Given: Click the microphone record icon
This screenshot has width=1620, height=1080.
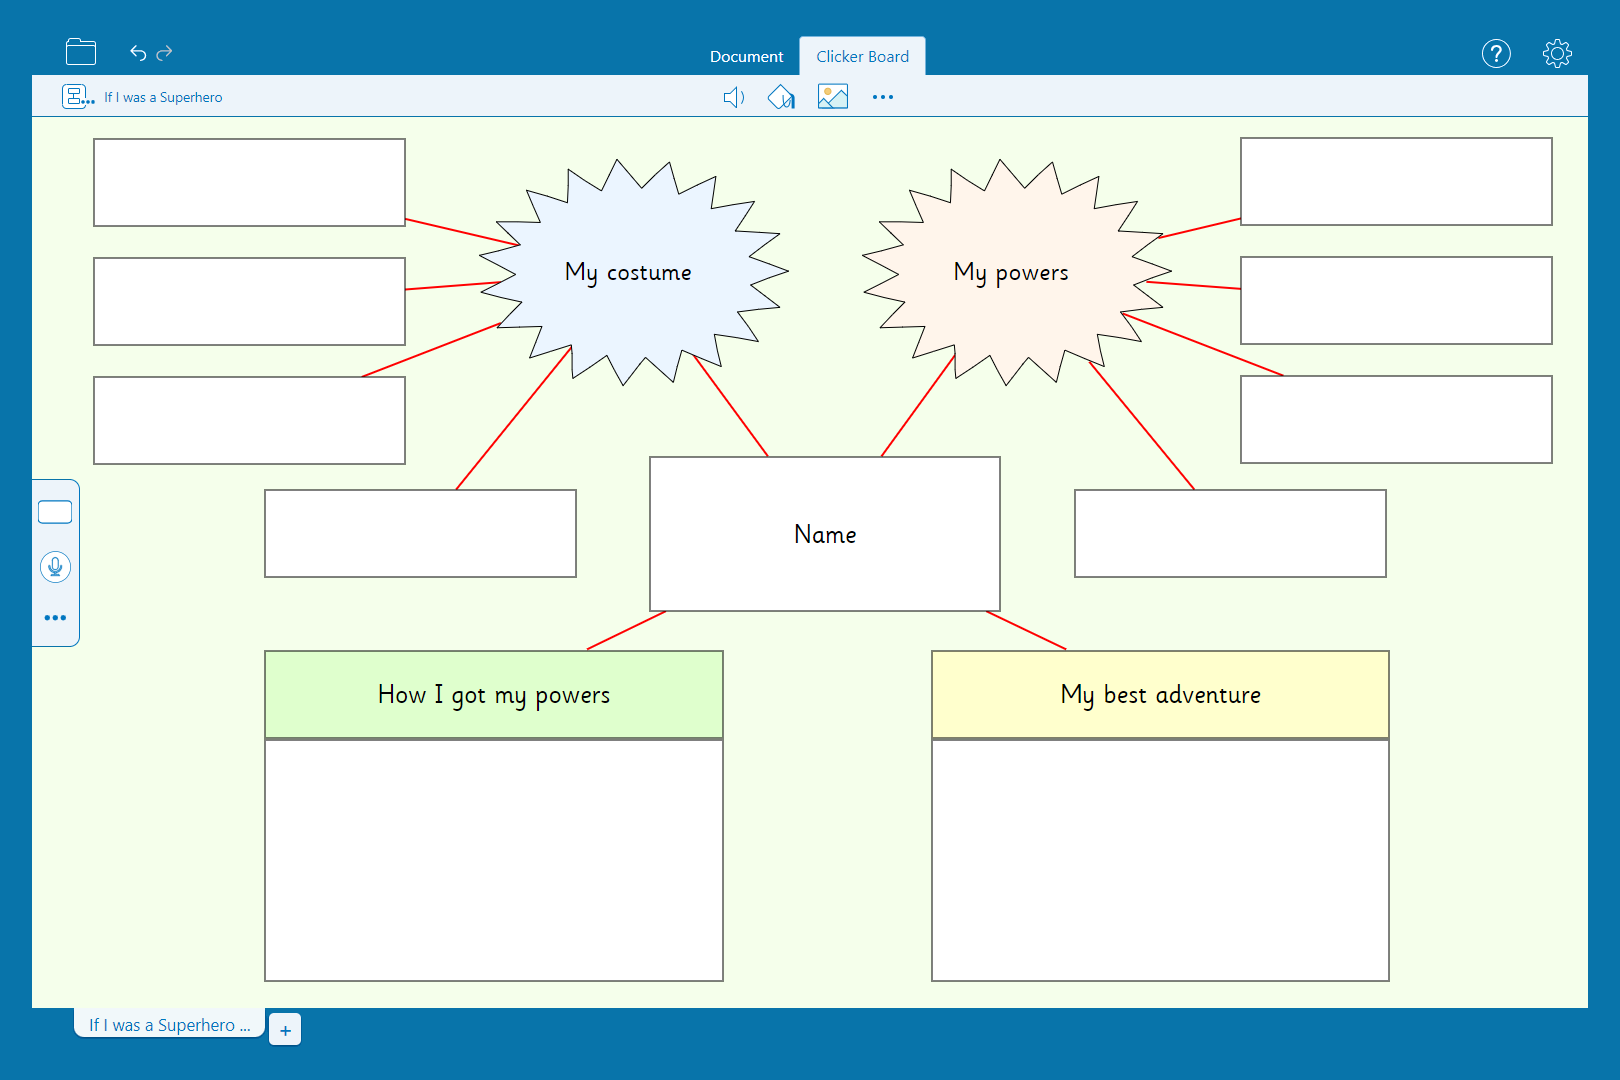Looking at the screenshot, I should tap(55, 567).
